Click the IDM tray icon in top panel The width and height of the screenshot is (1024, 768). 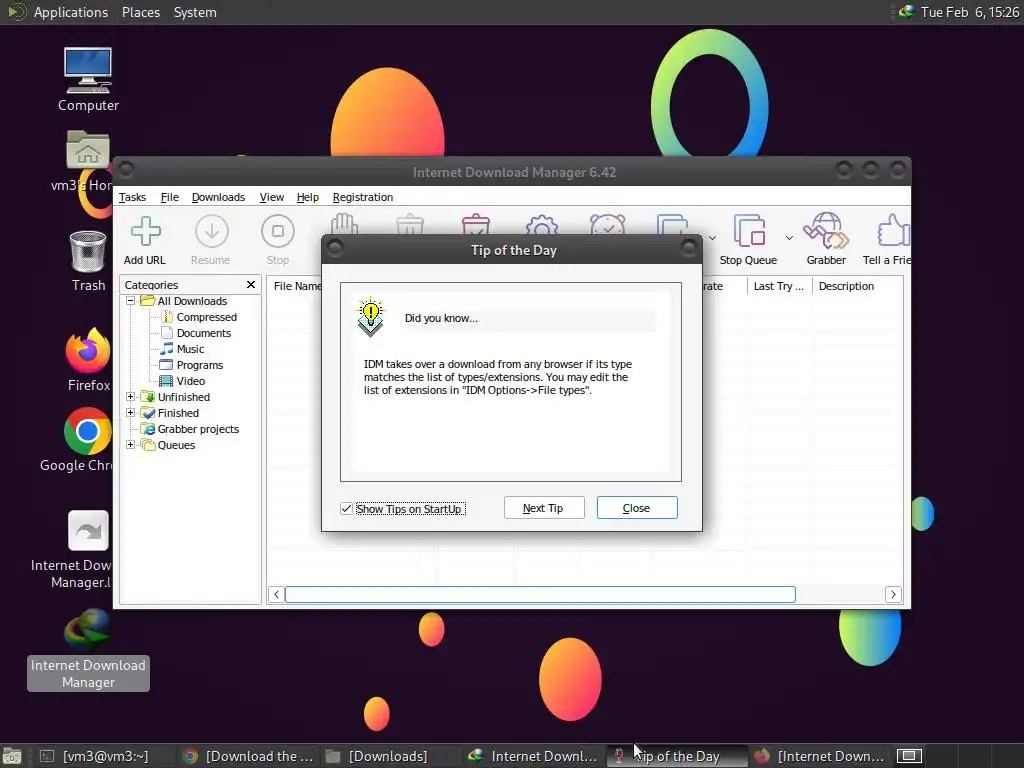click(x=906, y=12)
